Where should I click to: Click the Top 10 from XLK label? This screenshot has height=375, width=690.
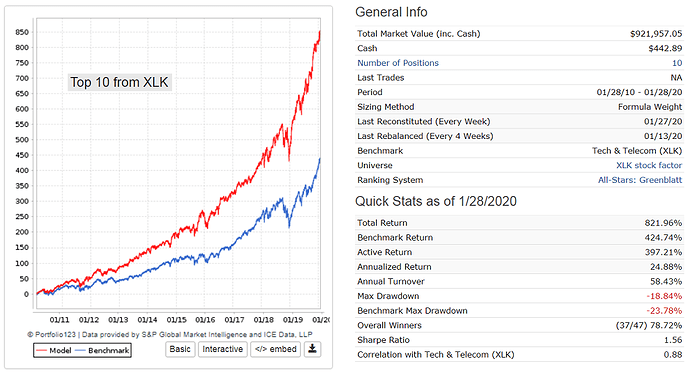tap(119, 82)
